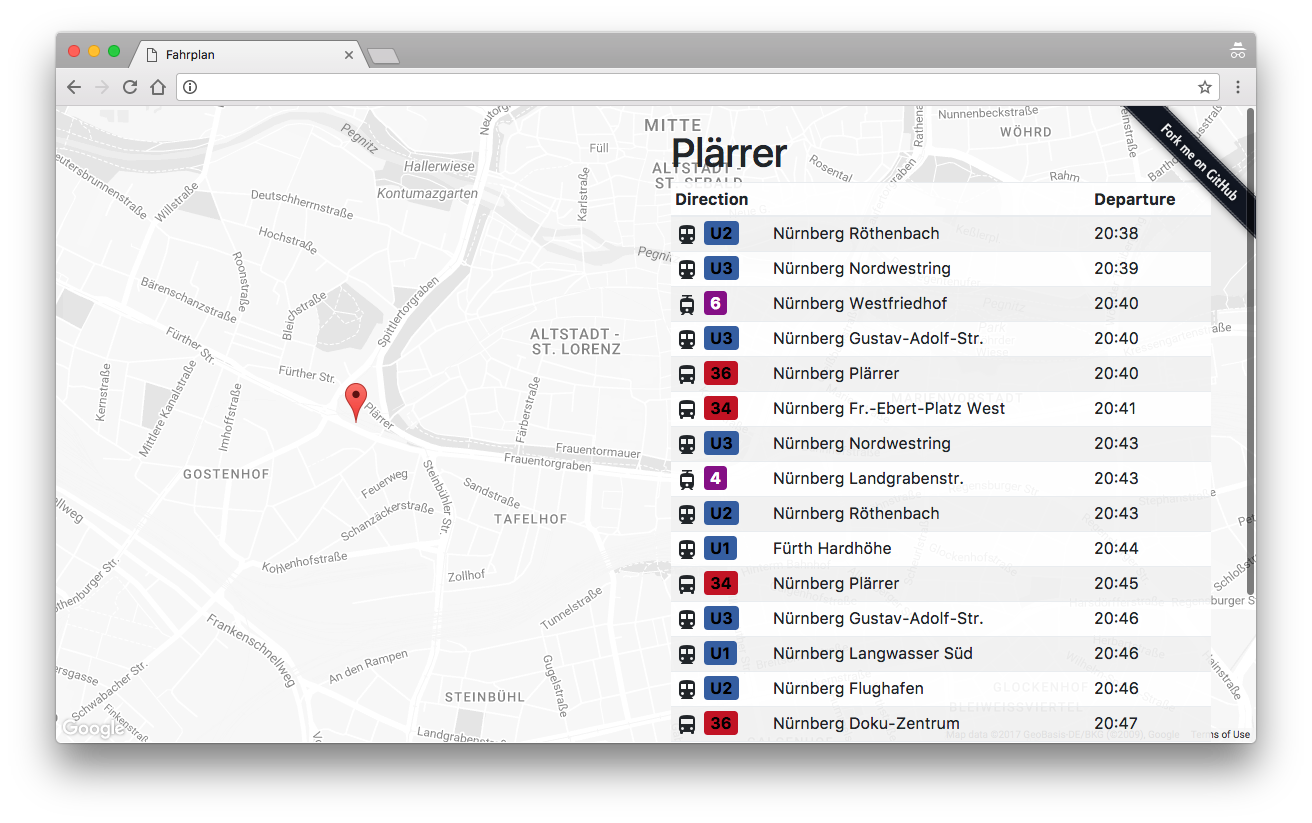Click departure time 20:45
Viewport: 1312px width, 823px height.
click(1116, 583)
